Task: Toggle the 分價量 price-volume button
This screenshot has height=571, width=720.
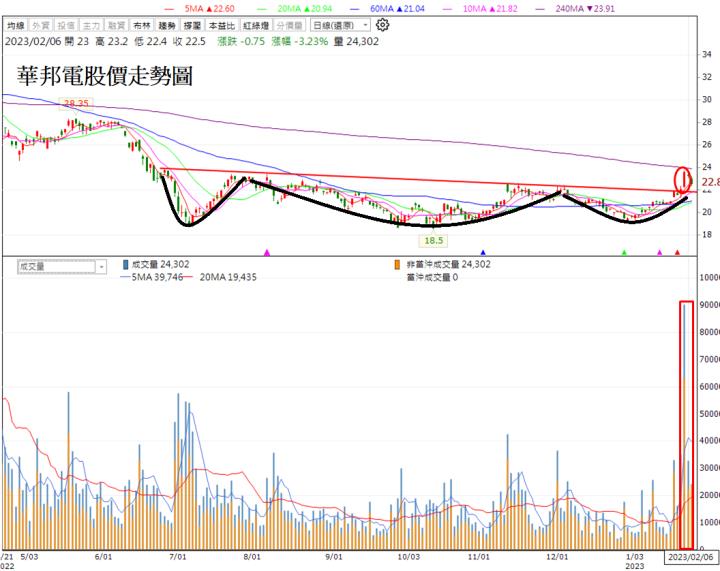Action: 290,25
